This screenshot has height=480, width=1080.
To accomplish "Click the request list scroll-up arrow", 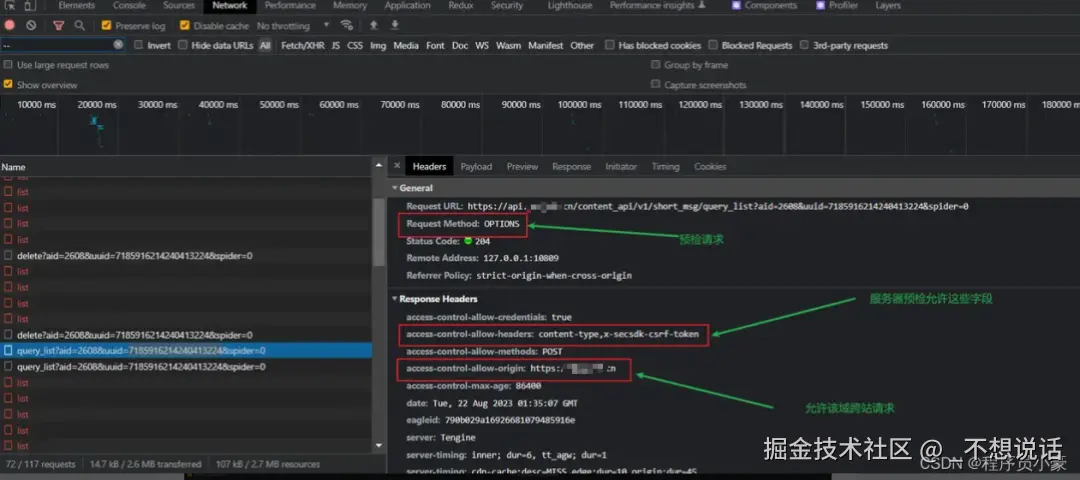I will click(379, 166).
